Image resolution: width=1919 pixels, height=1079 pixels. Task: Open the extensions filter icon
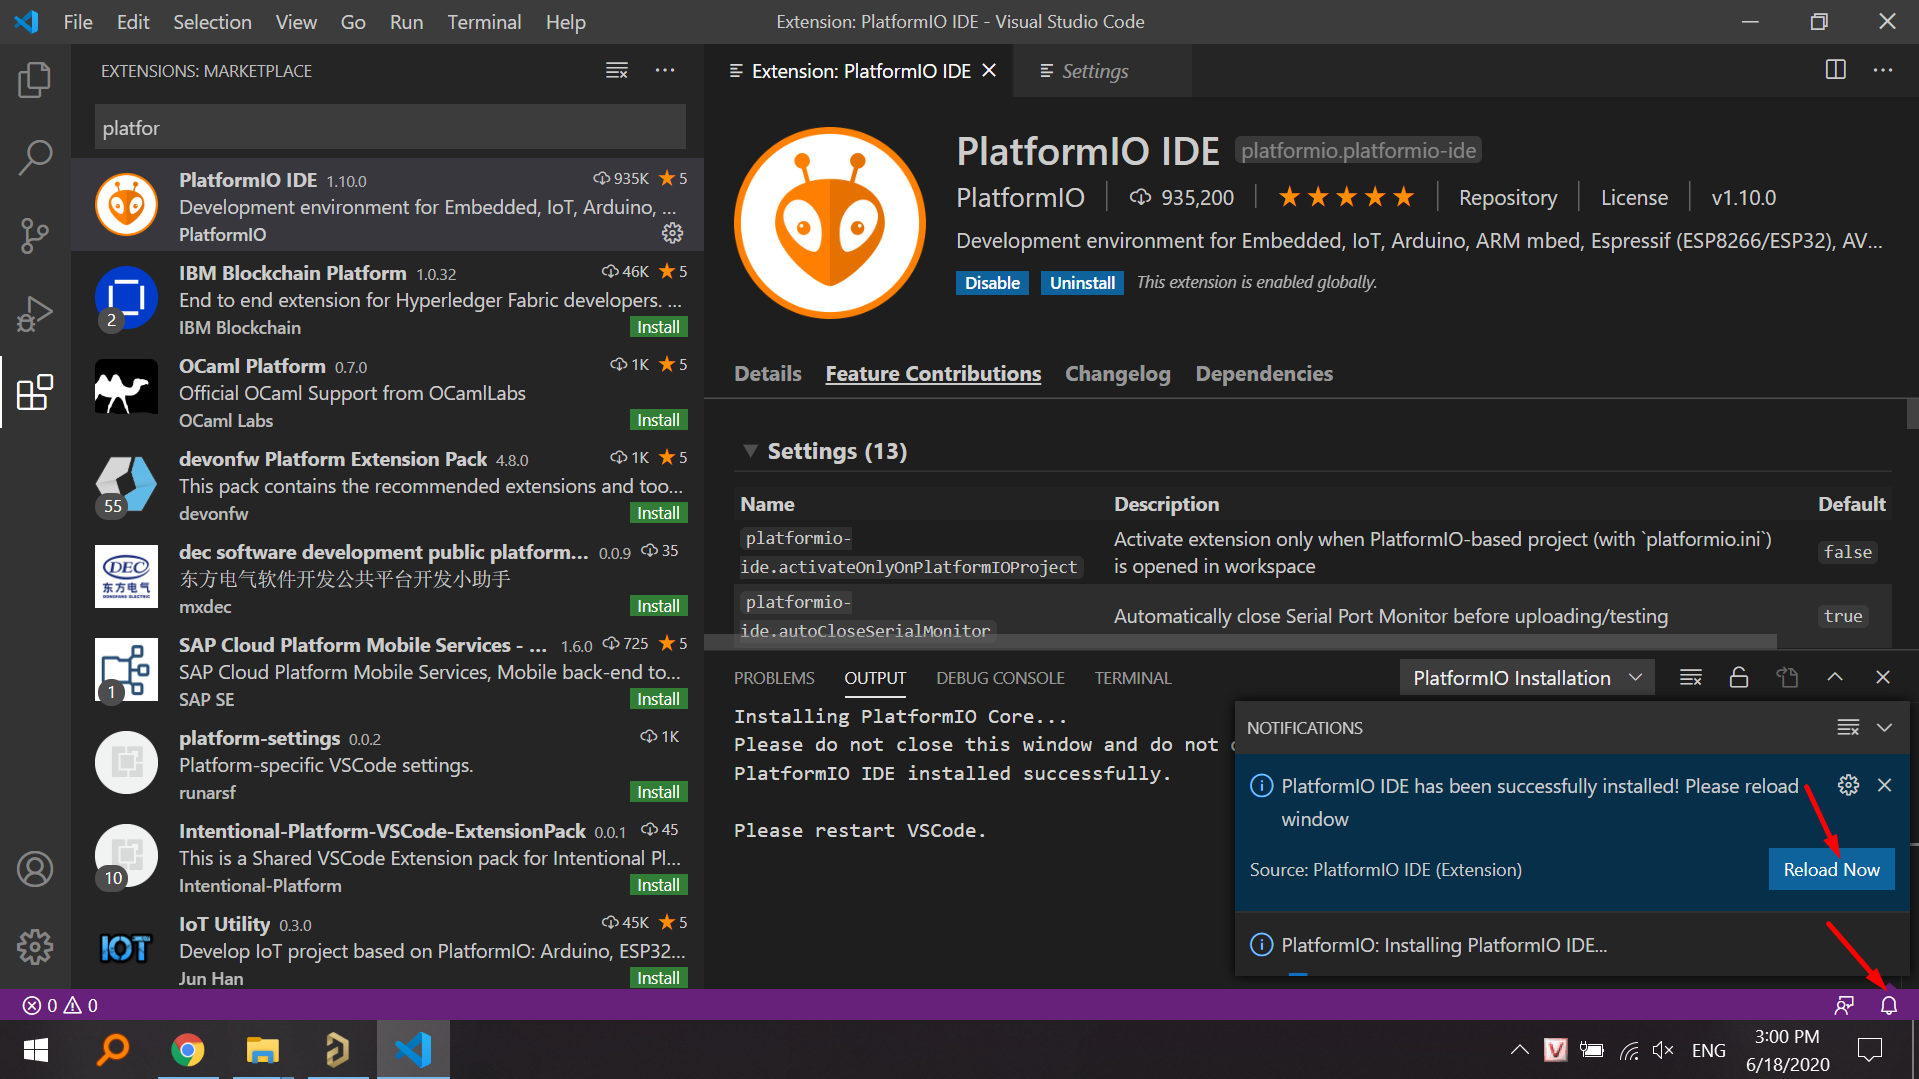[616, 70]
